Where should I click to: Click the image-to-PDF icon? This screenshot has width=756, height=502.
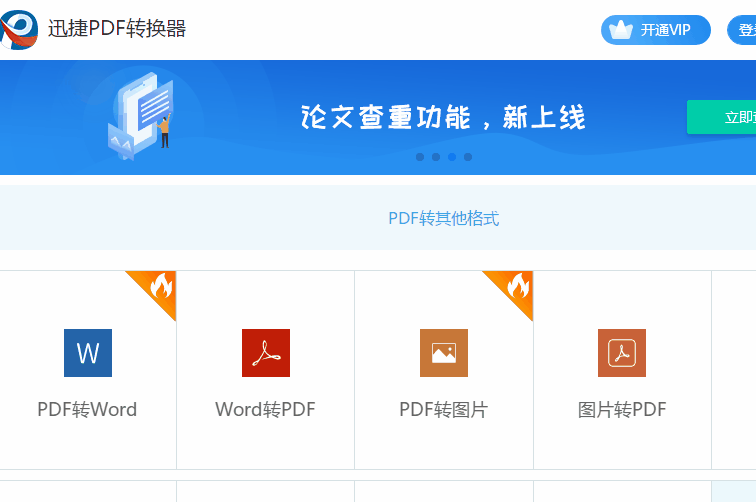[622, 353]
